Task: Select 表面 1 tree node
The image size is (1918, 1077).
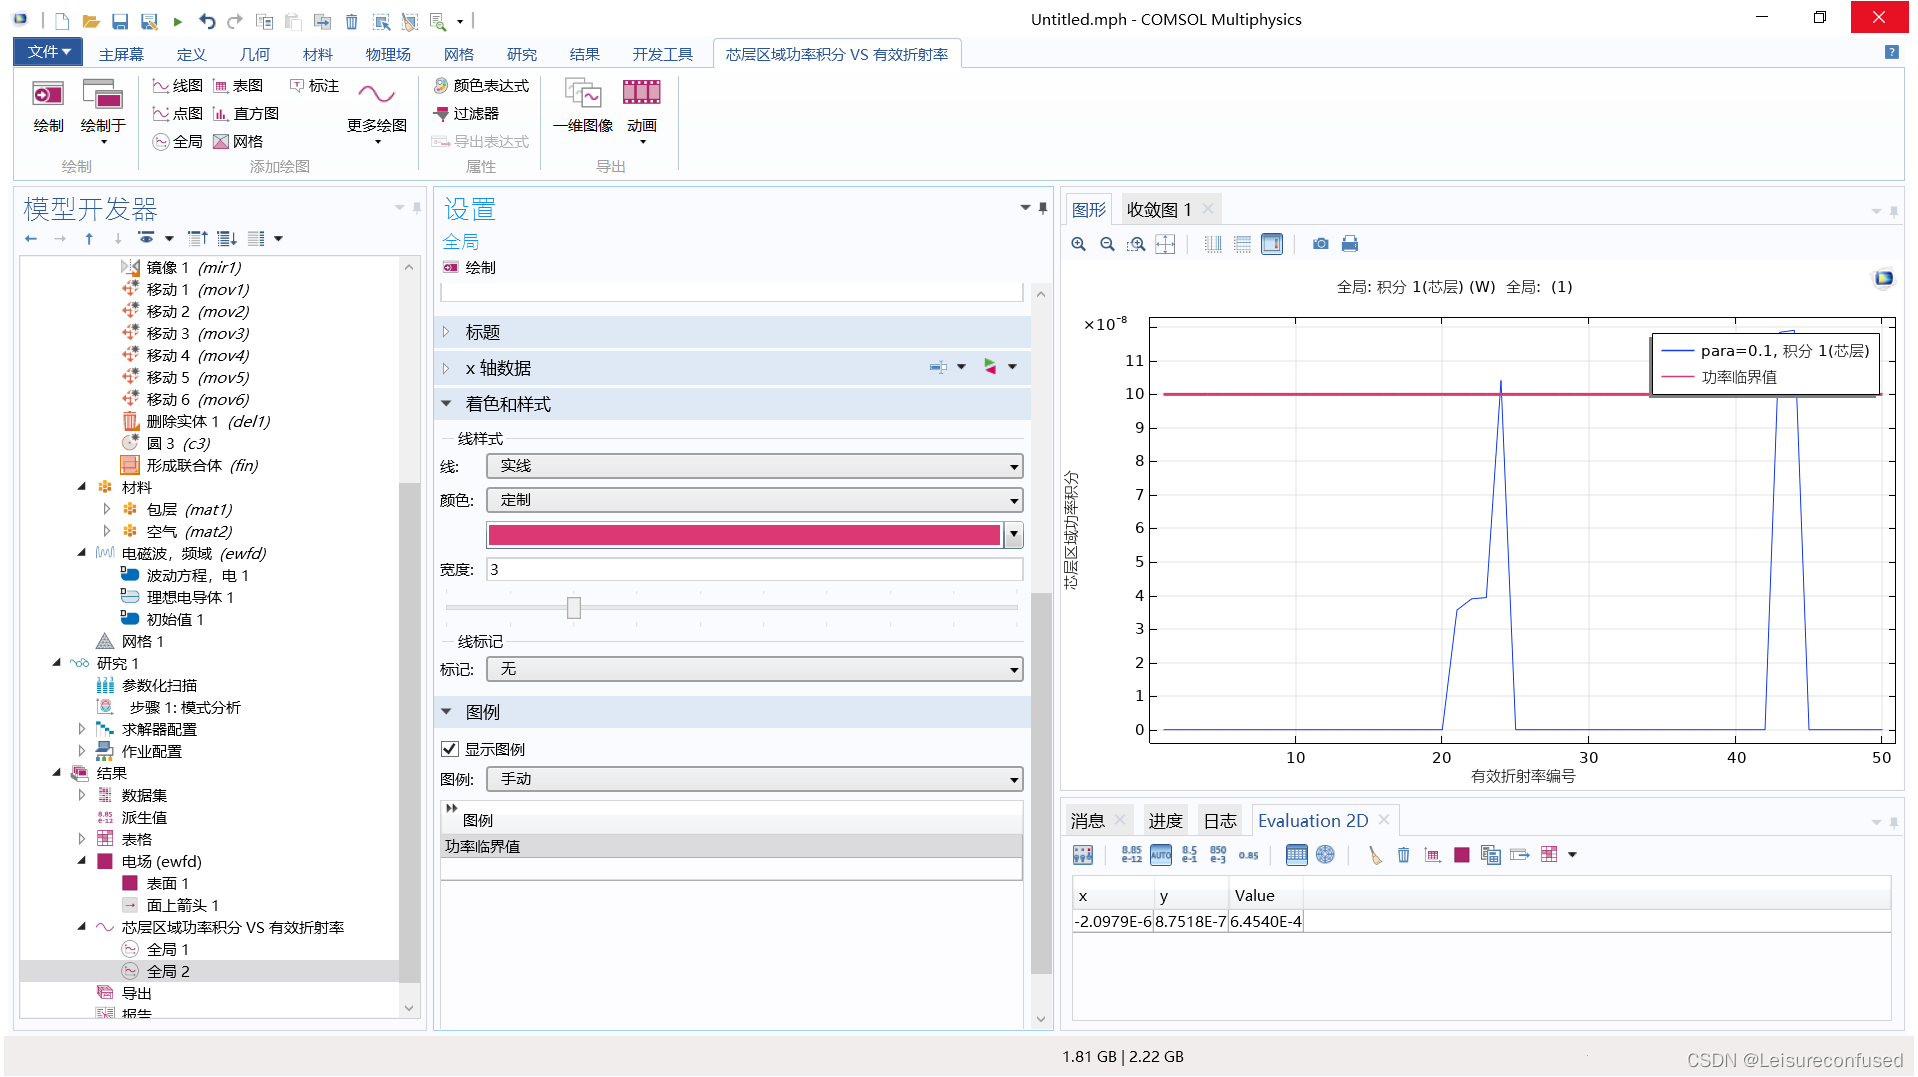Action: point(168,883)
